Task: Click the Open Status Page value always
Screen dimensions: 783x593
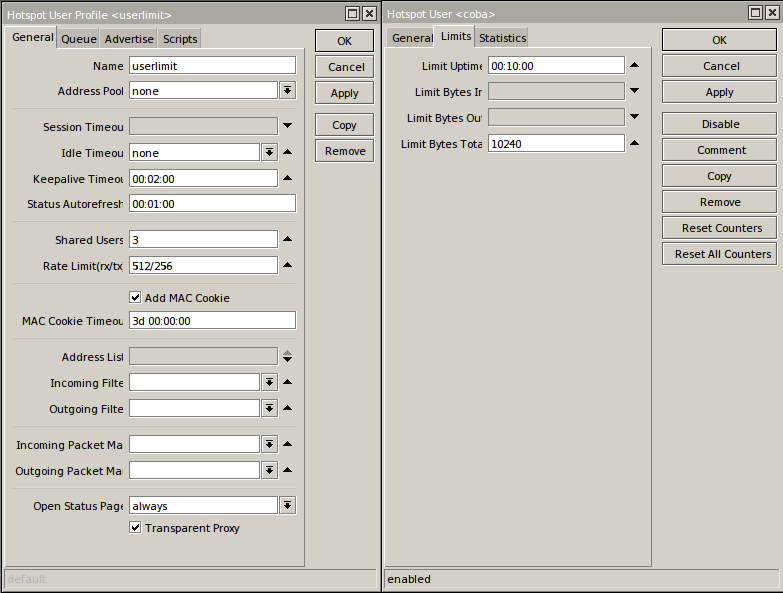Action: coord(203,505)
